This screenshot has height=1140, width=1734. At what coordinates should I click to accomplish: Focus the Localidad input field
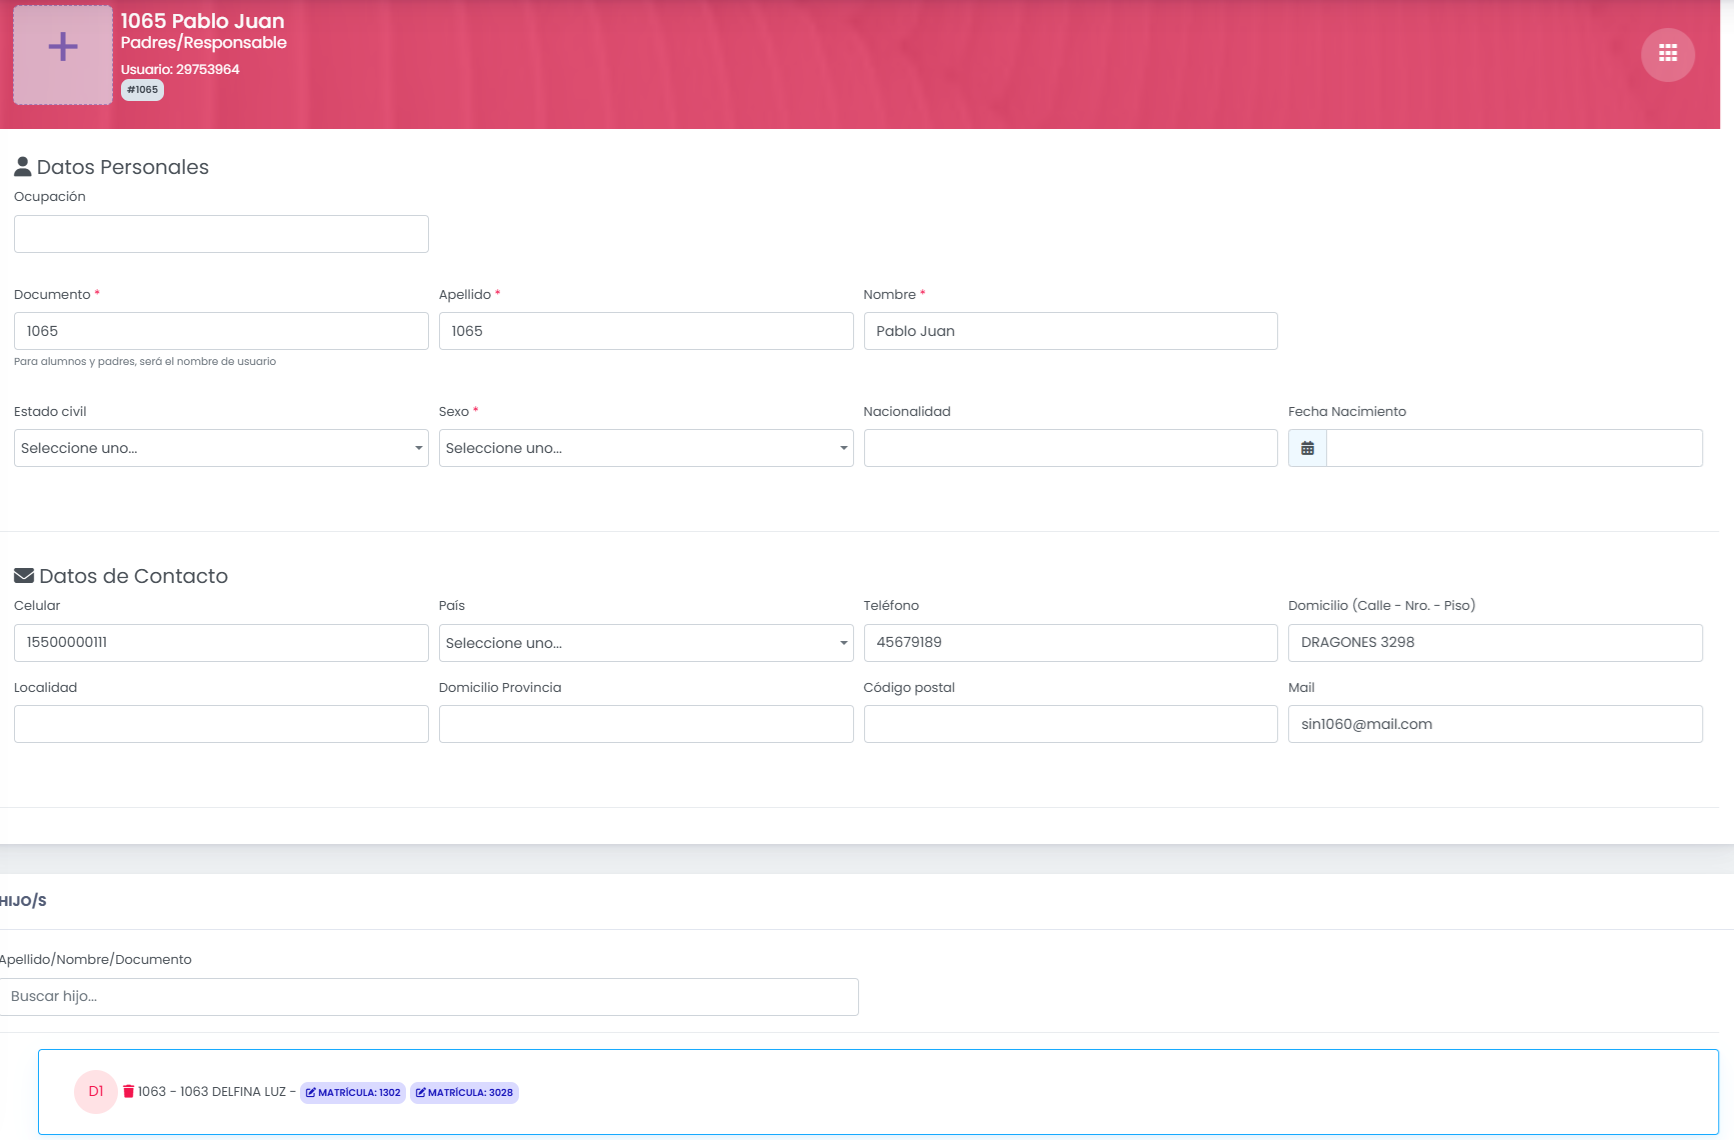click(x=221, y=724)
